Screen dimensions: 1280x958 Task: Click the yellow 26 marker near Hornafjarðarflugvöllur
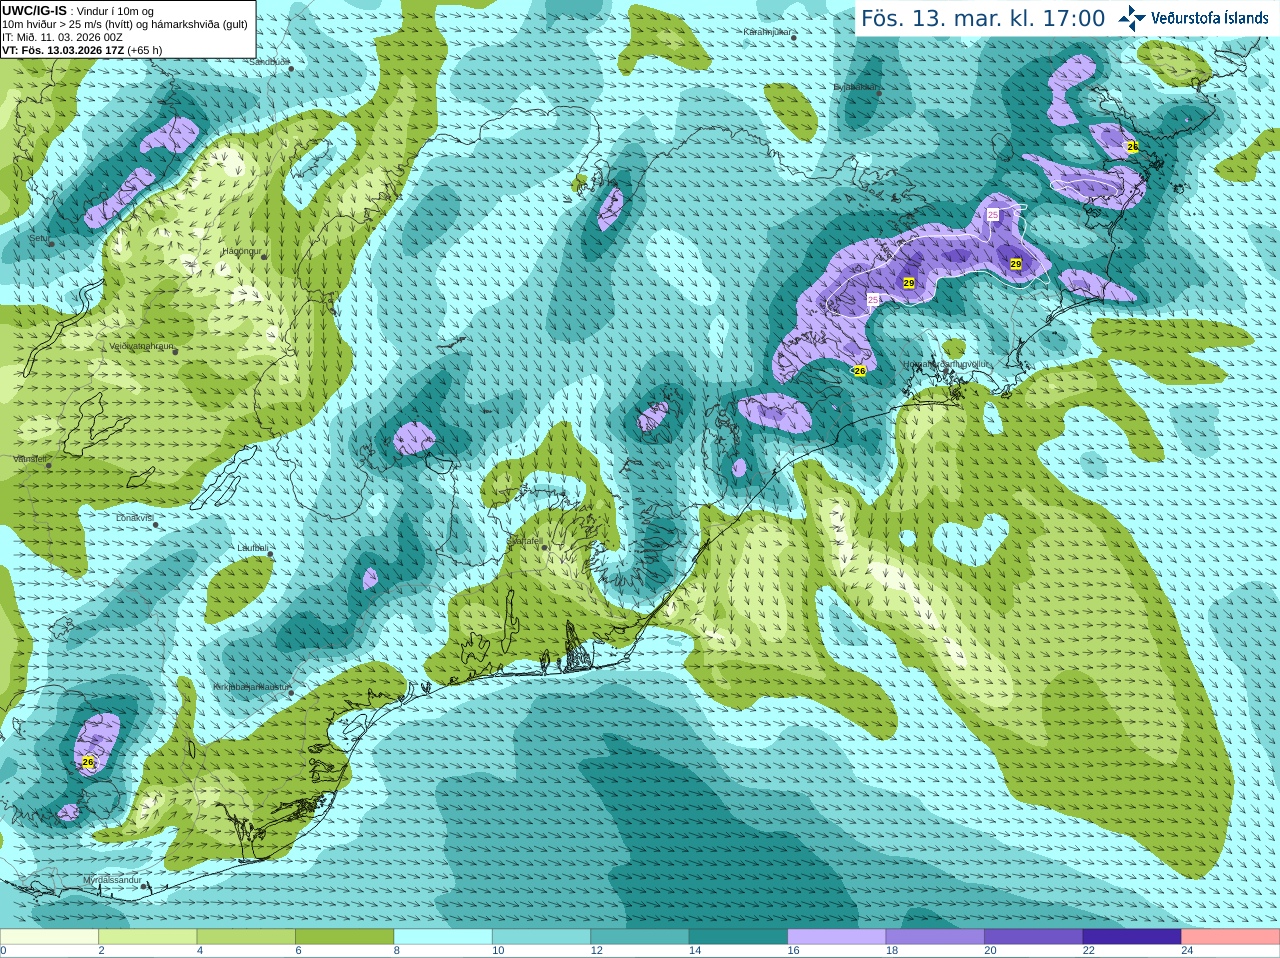859,371
